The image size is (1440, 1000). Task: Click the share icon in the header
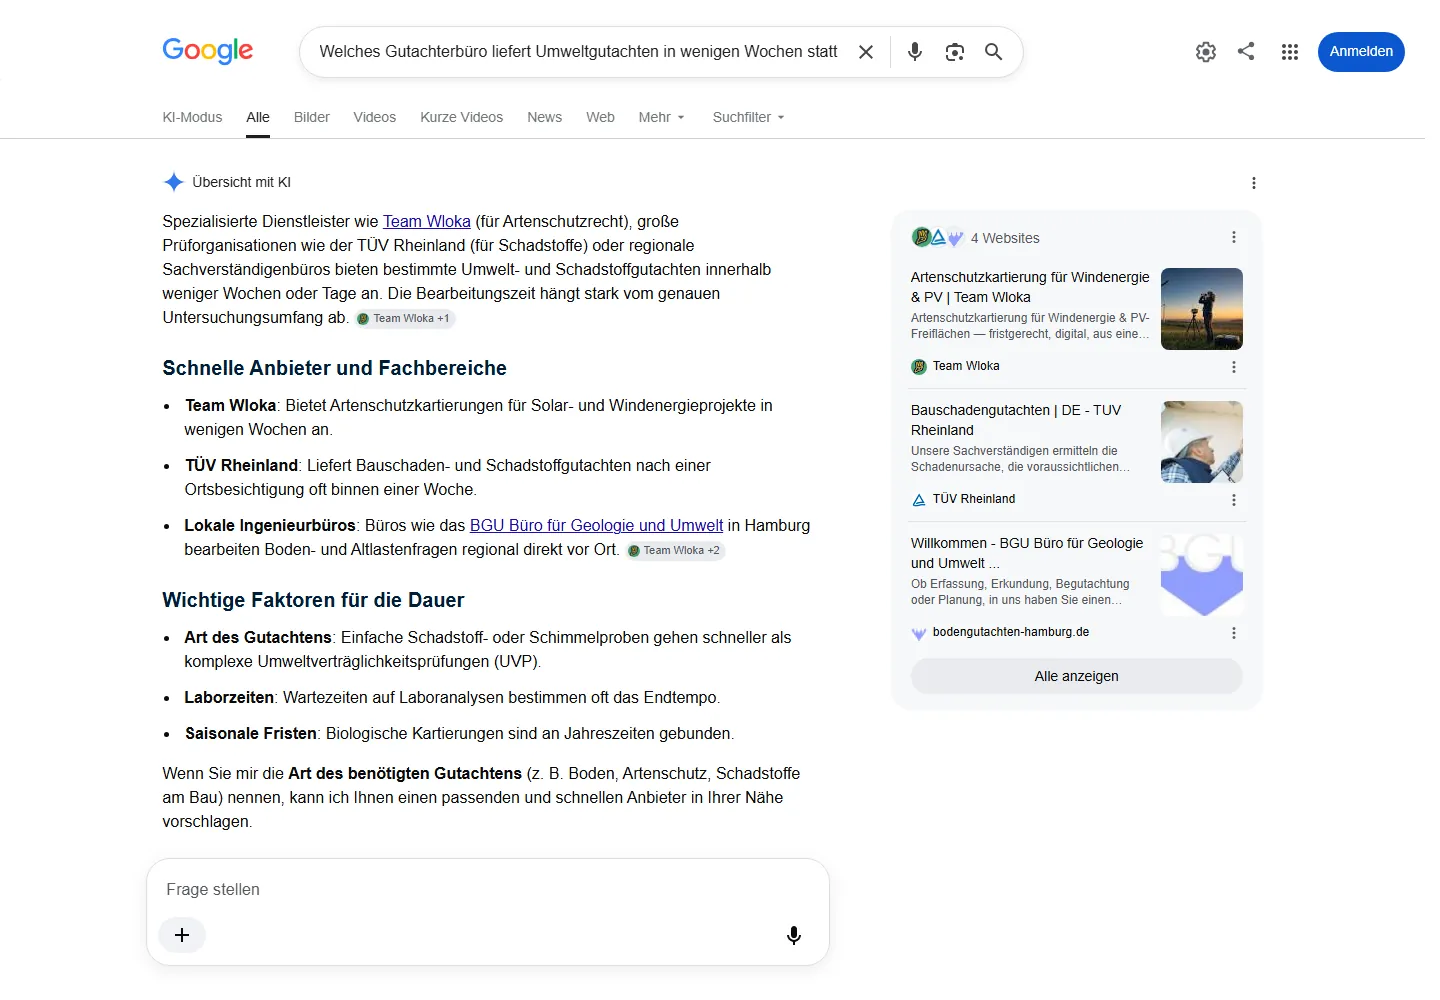coord(1246,51)
